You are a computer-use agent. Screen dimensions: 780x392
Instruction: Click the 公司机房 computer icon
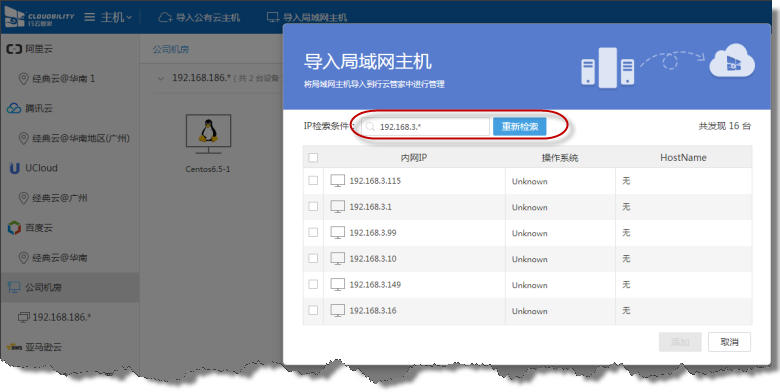(x=14, y=287)
